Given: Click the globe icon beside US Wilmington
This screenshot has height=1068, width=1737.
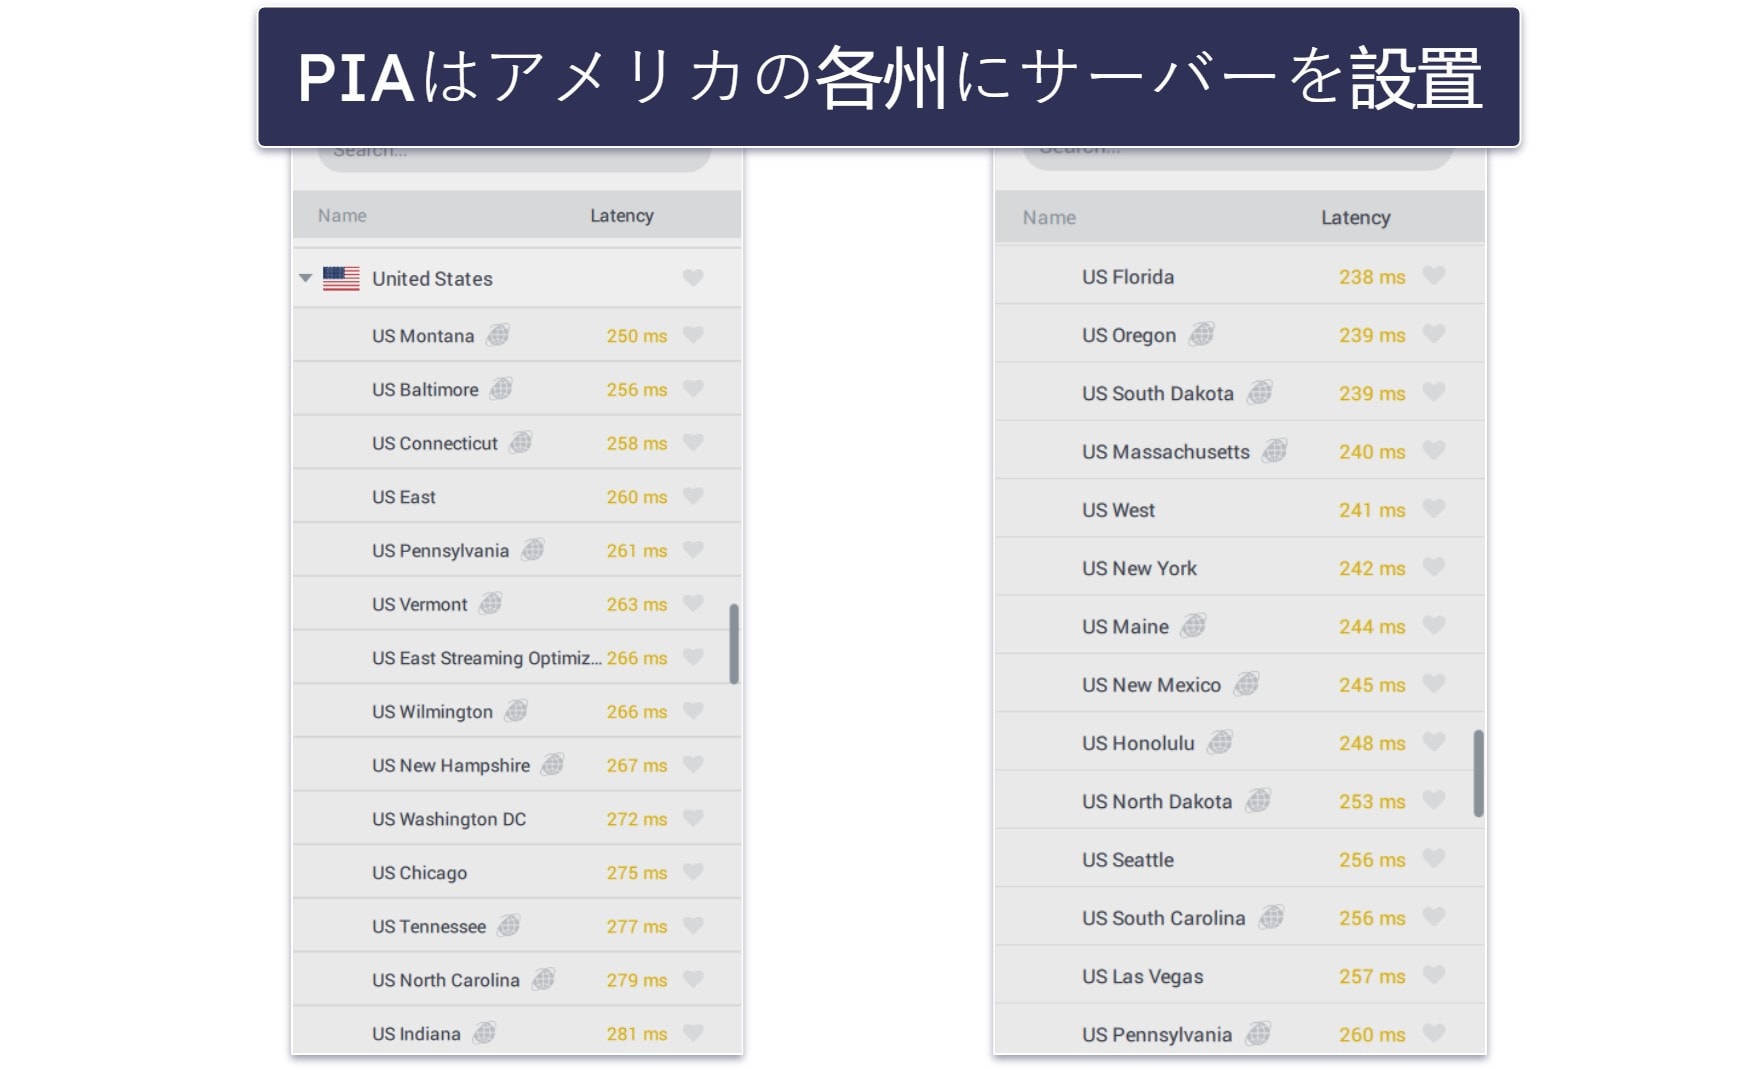Looking at the screenshot, I should pyautogui.click(x=516, y=711).
